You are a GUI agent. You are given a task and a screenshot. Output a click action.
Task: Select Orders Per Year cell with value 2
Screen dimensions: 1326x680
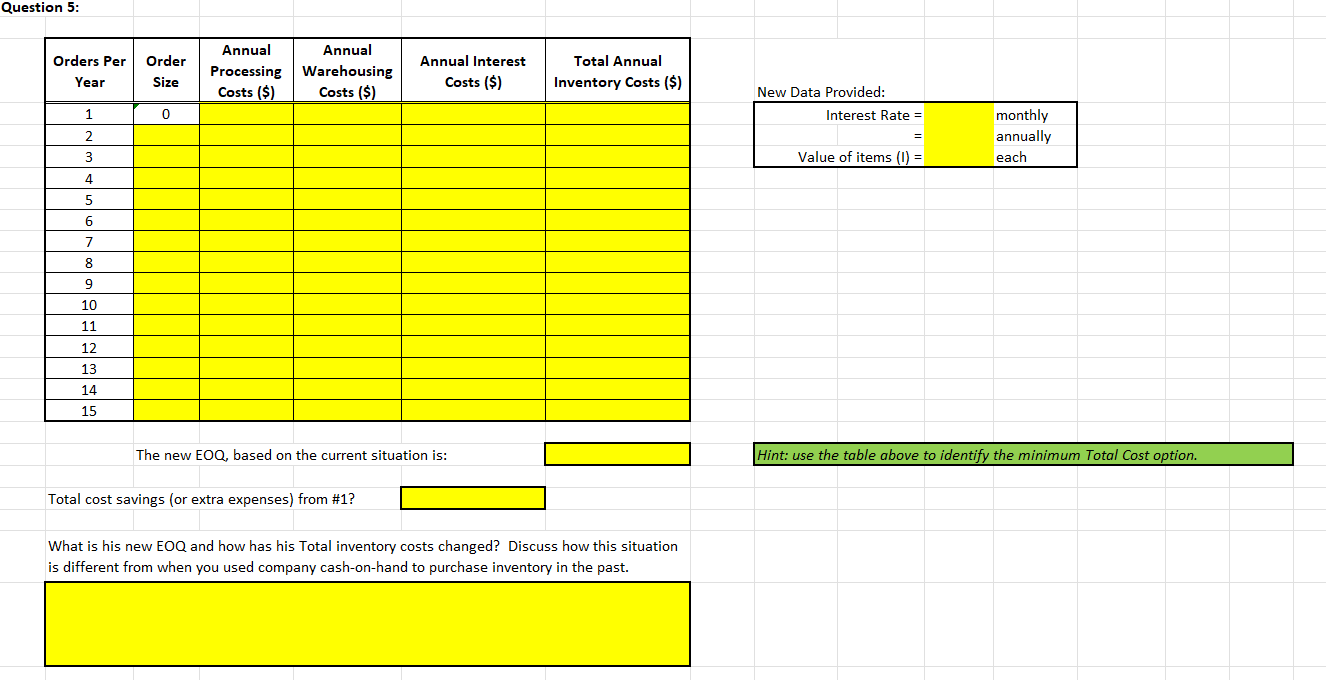point(89,135)
